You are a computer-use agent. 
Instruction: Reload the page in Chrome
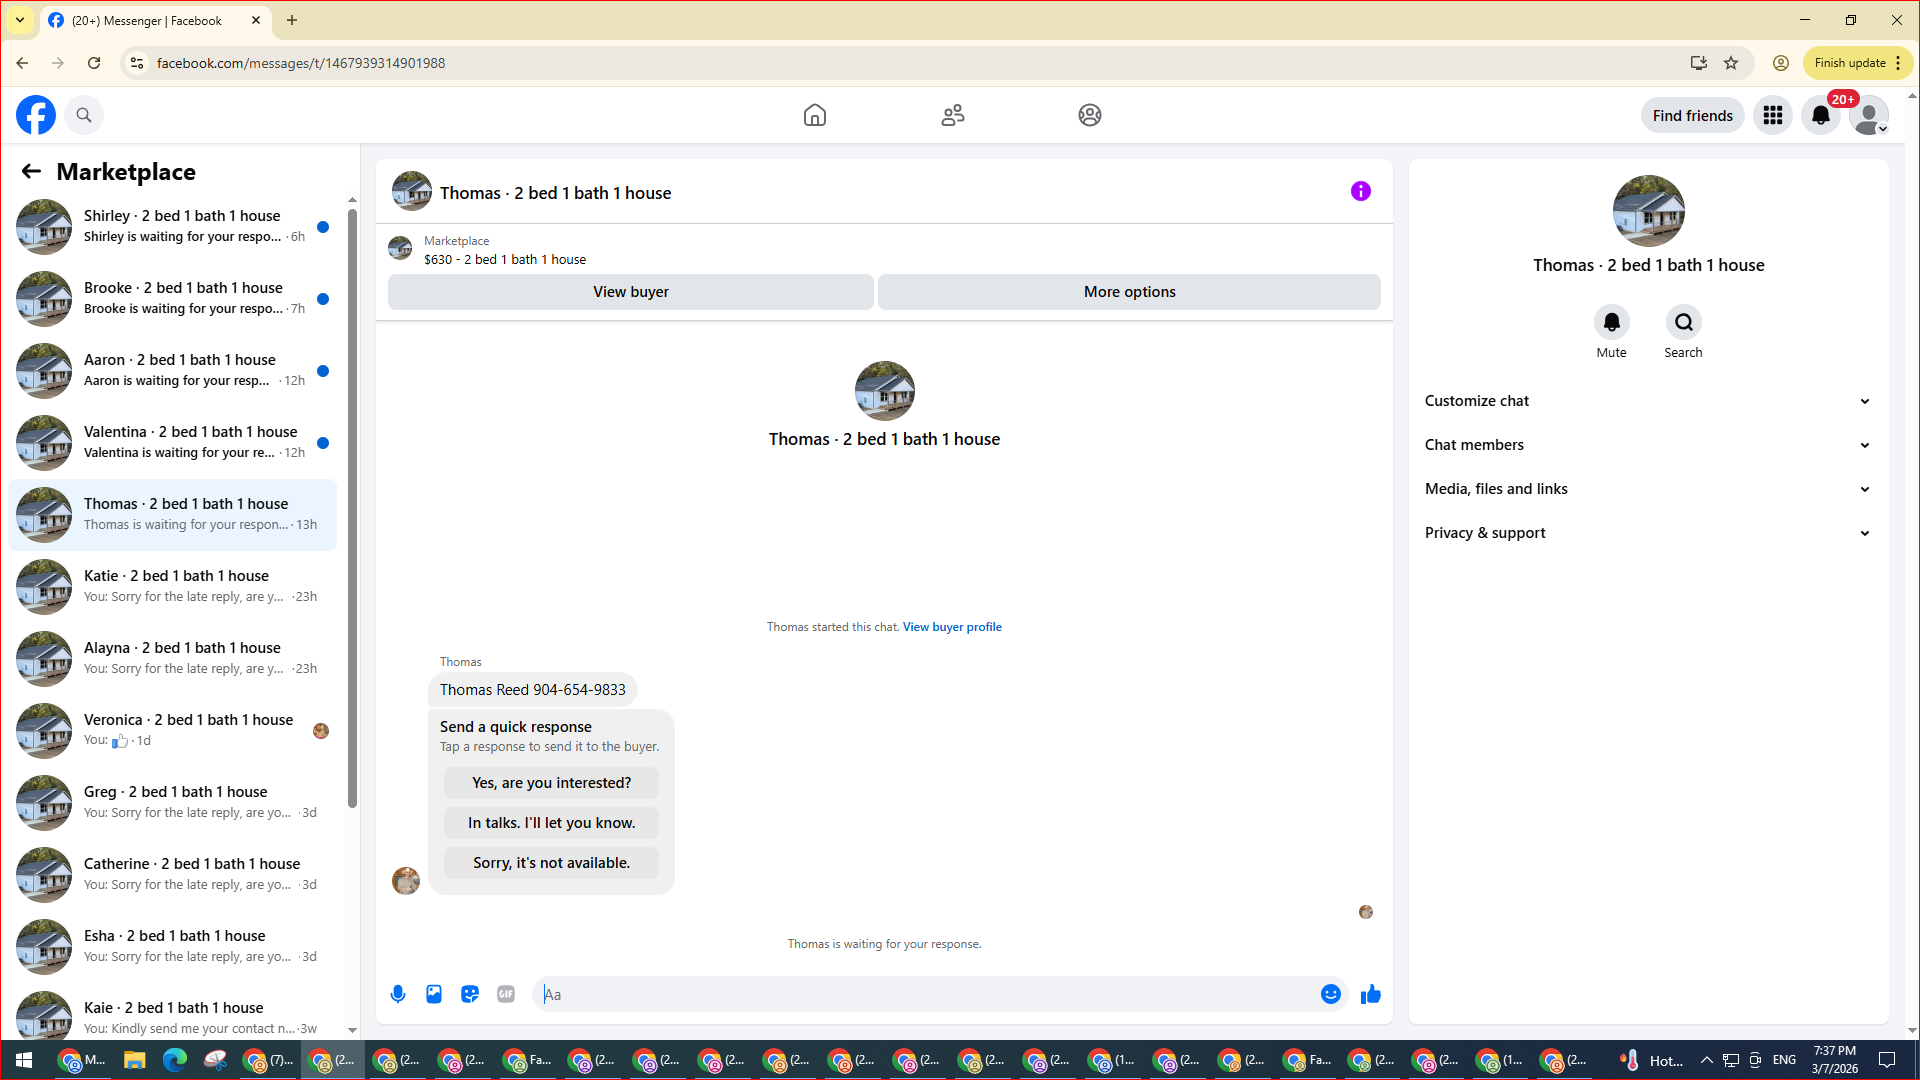(94, 63)
